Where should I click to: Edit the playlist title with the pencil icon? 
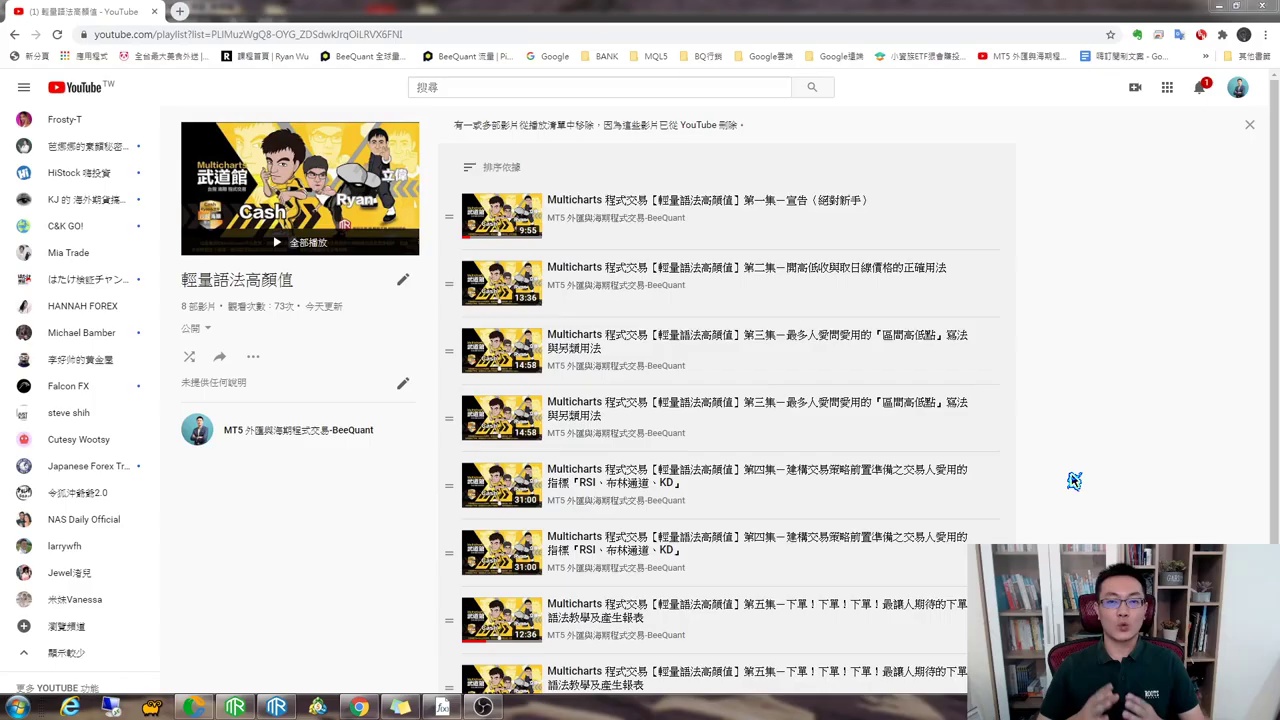[x=403, y=280]
